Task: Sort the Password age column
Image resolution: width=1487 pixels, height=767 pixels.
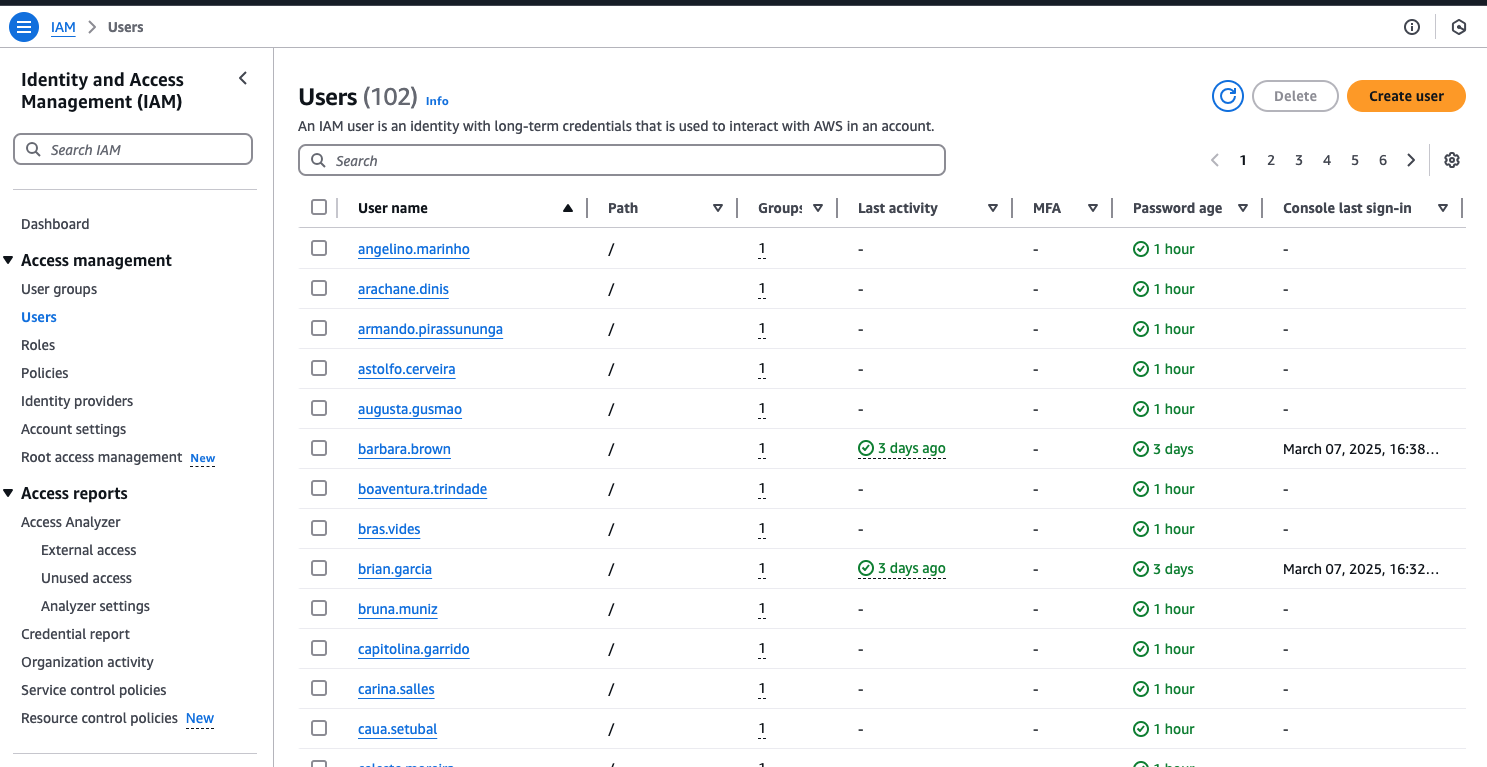Action: (x=1242, y=208)
